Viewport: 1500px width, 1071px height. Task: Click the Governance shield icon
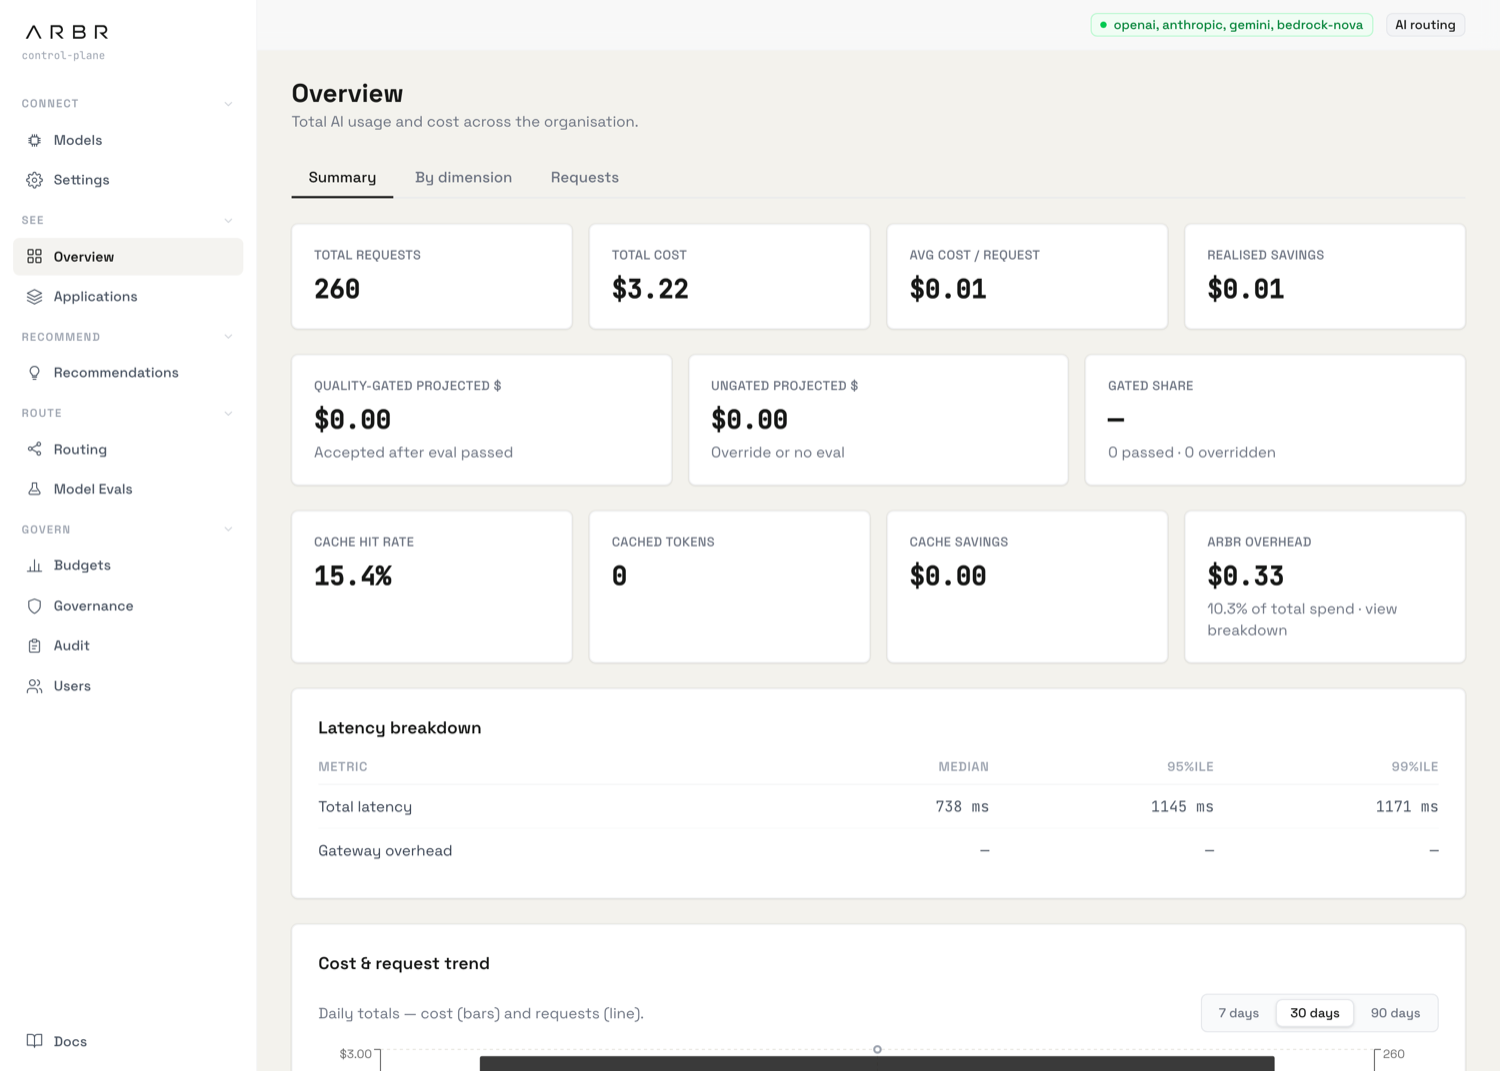pos(34,606)
